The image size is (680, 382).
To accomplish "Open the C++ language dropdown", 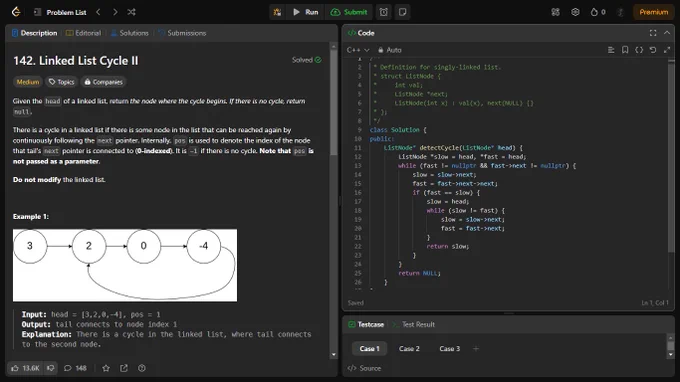I will (358, 50).
